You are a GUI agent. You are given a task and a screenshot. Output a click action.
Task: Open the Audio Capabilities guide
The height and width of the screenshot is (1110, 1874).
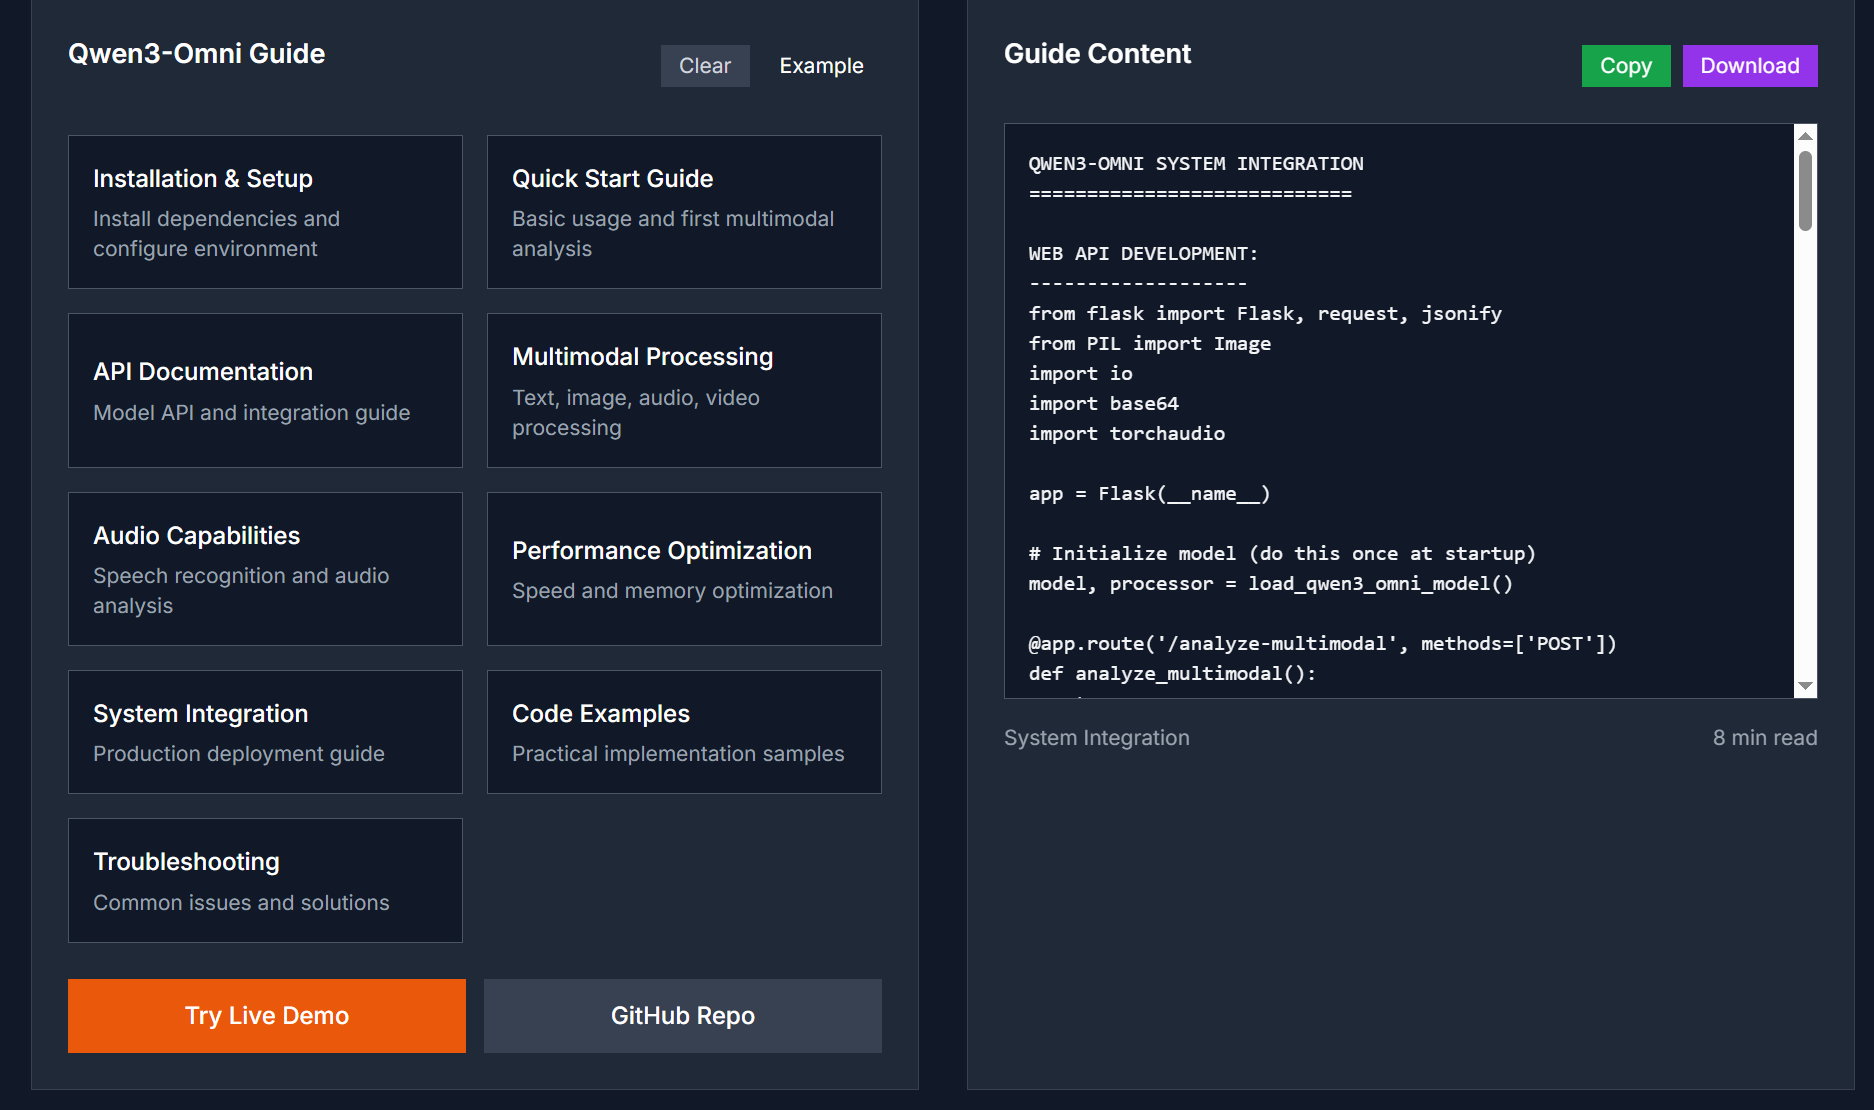265,569
